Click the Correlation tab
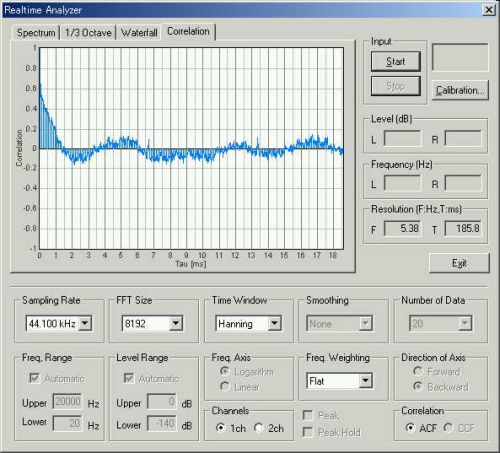 [x=188, y=31]
